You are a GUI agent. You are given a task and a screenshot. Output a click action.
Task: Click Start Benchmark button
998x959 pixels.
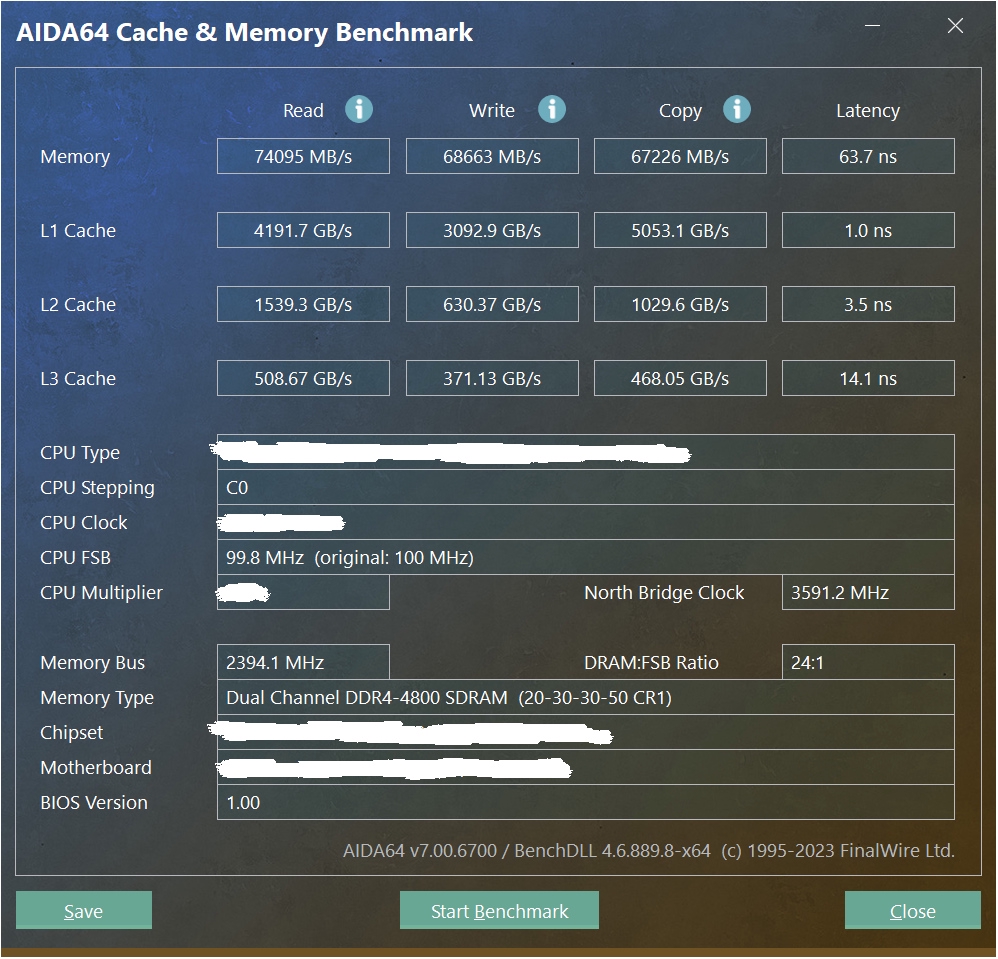click(500, 911)
